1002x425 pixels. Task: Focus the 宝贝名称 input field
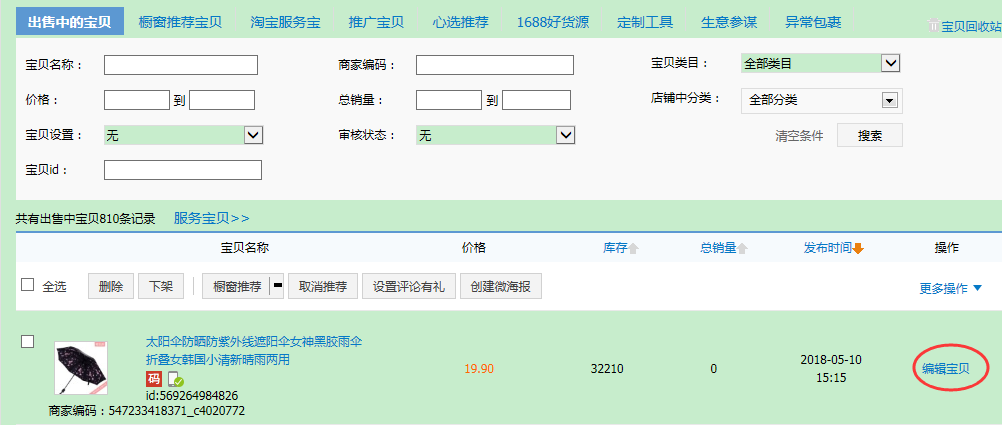[x=181, y=65]
